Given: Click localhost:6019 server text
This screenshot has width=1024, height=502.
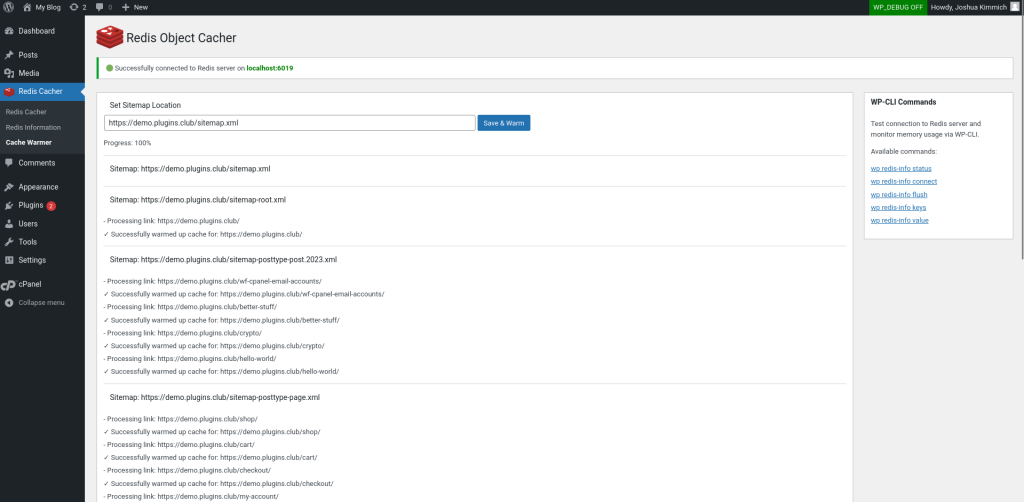Looking at the screenshot, I should [x=270, y=68].
